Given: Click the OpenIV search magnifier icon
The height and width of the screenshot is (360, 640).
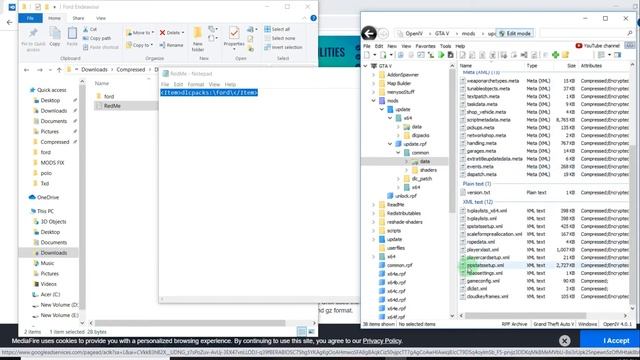Looking at the screenshot, I should pos(630,33).
